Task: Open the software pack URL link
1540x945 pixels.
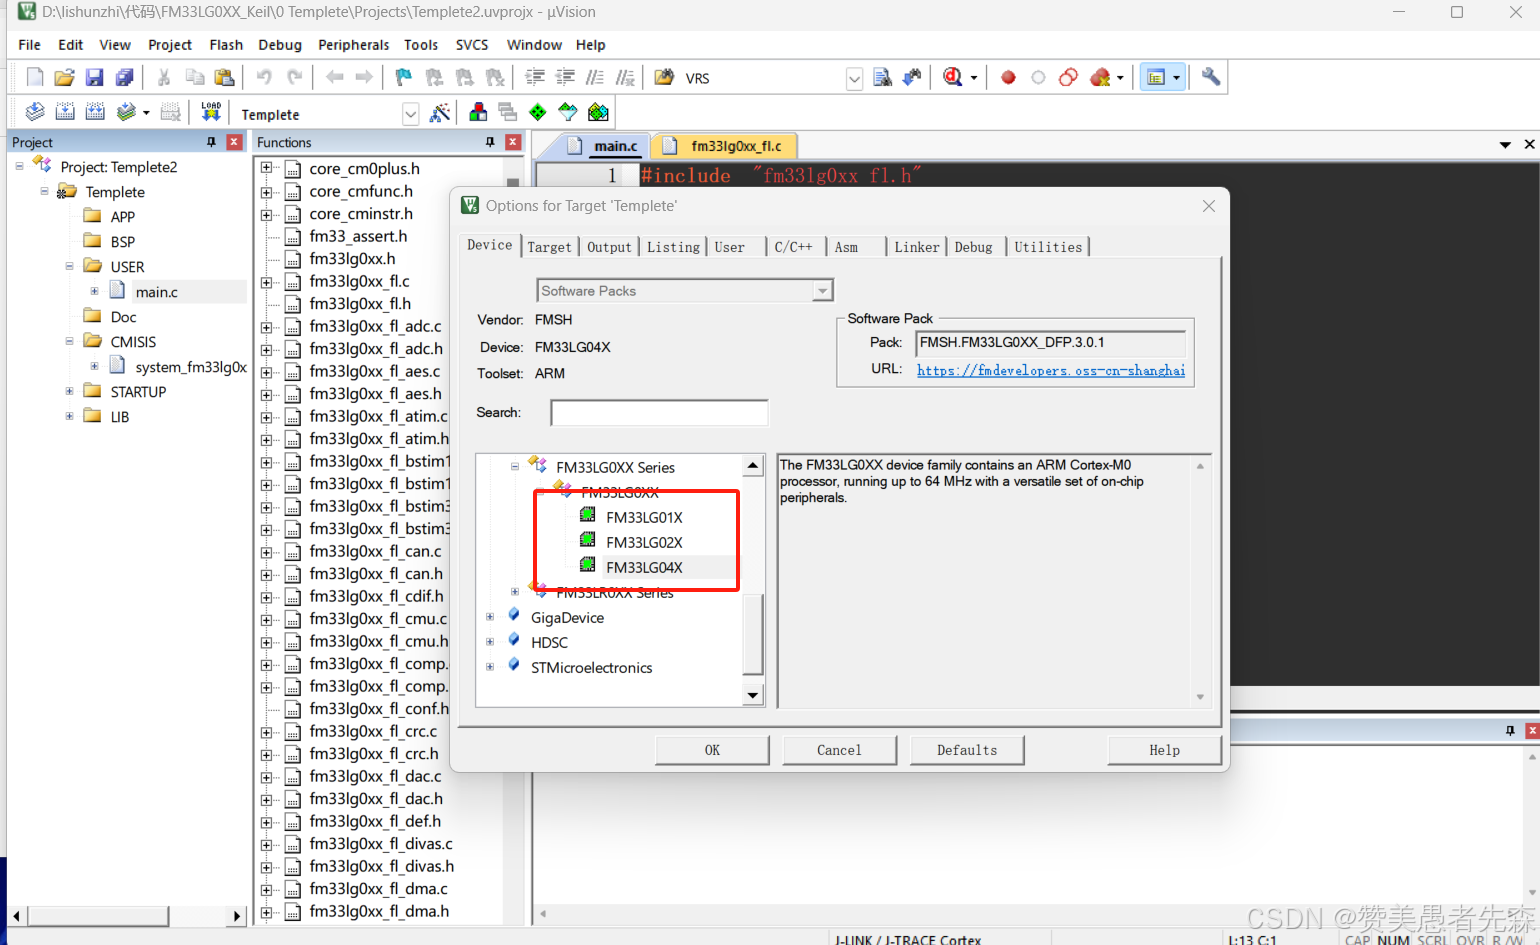Action: [1051, 370]
